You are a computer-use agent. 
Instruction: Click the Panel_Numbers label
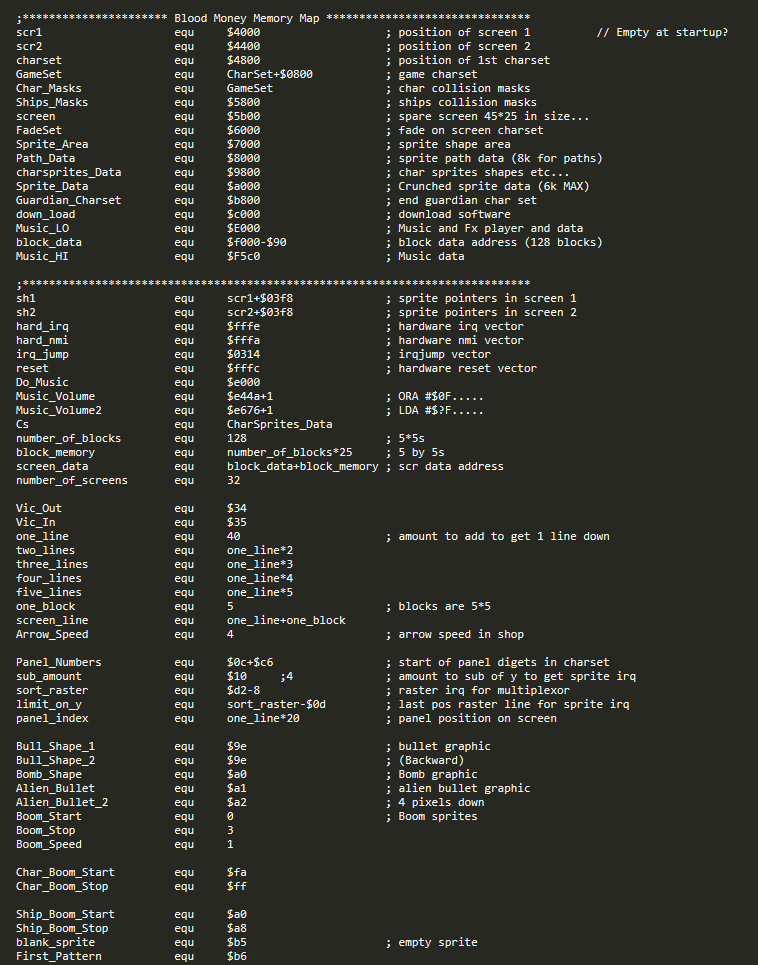tap(58, 662)
